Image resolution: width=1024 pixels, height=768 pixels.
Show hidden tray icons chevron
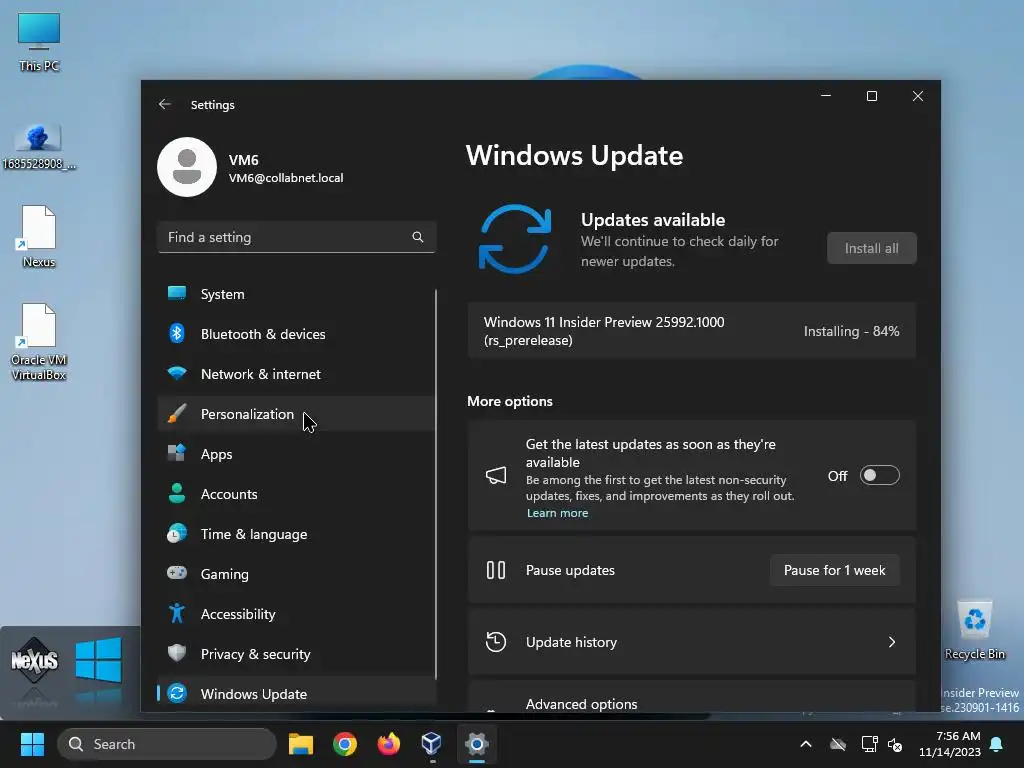pos(806,744)
